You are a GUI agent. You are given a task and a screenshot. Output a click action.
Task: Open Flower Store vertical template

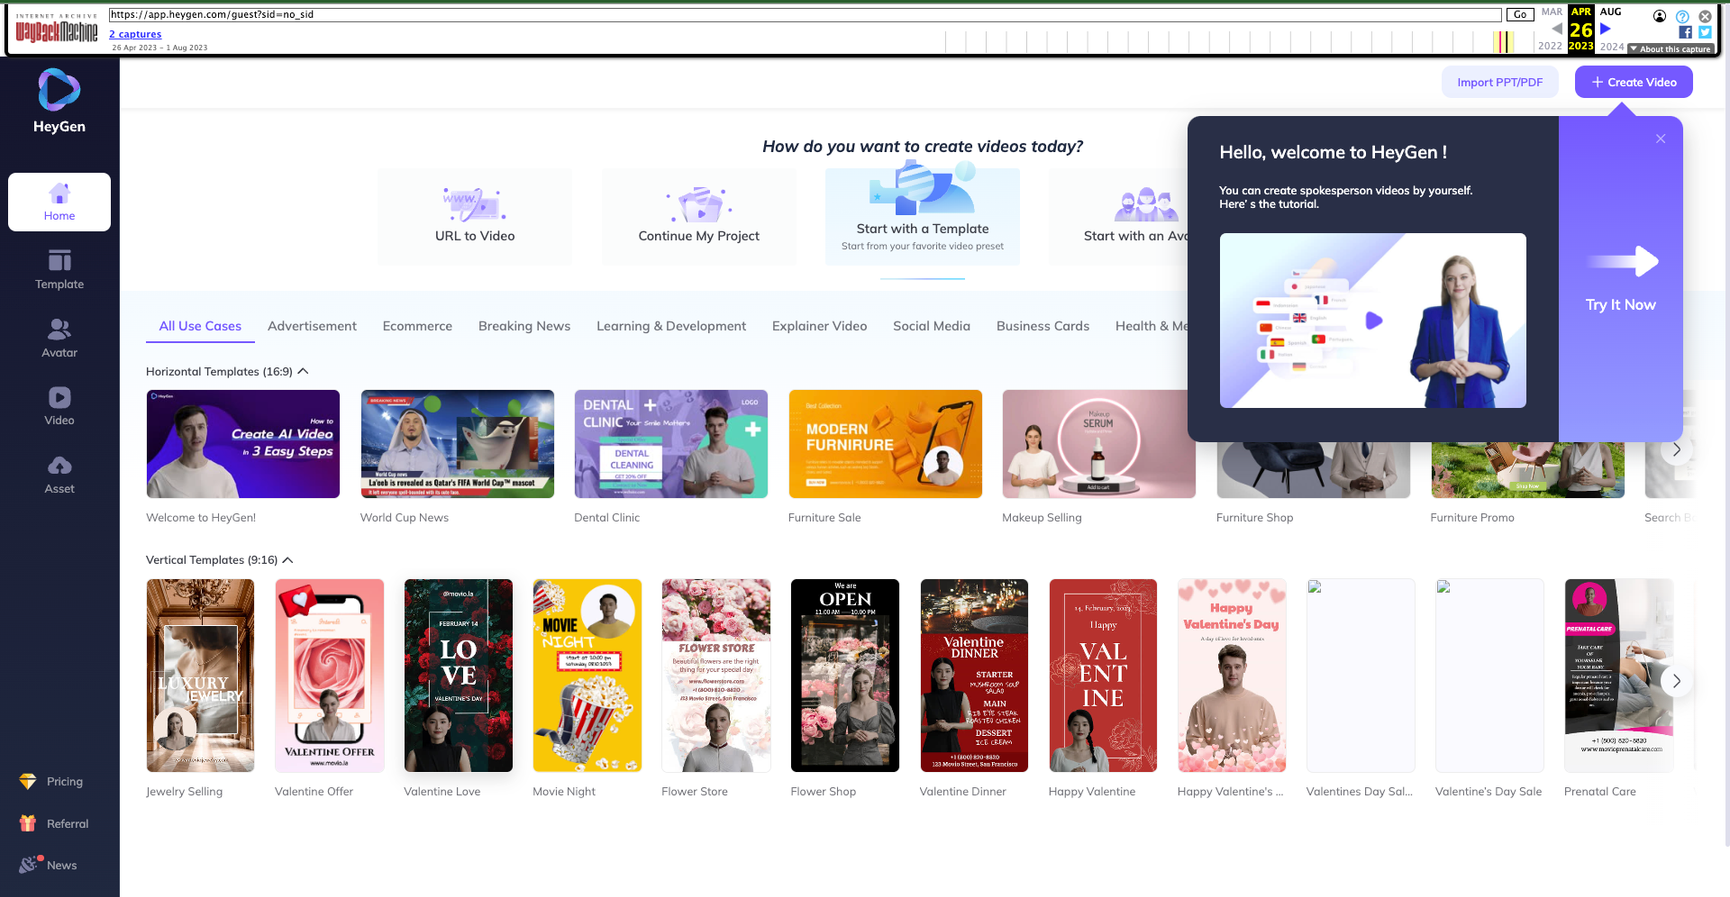[x=716, y=675]
